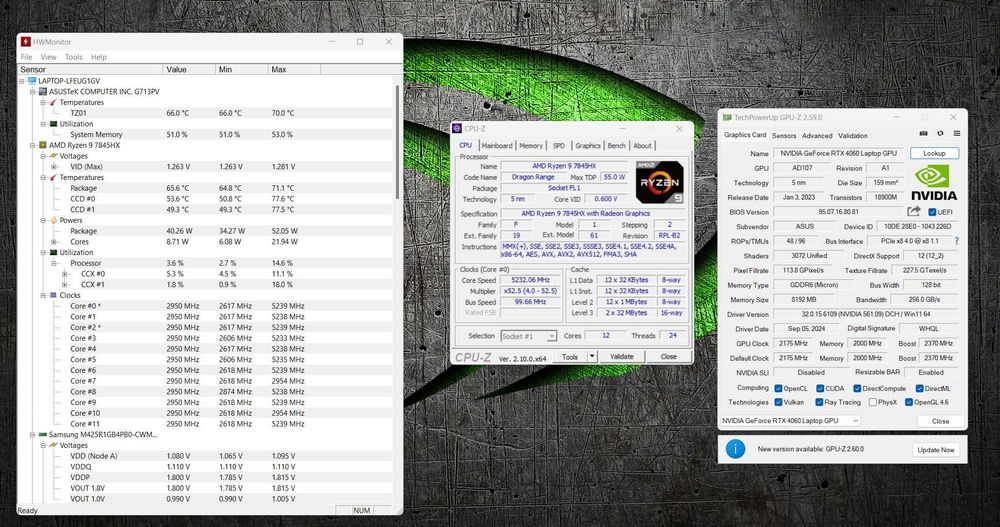
Task: Switch to the Advanced tab in GPU-Z
Action: click(817, 136)
